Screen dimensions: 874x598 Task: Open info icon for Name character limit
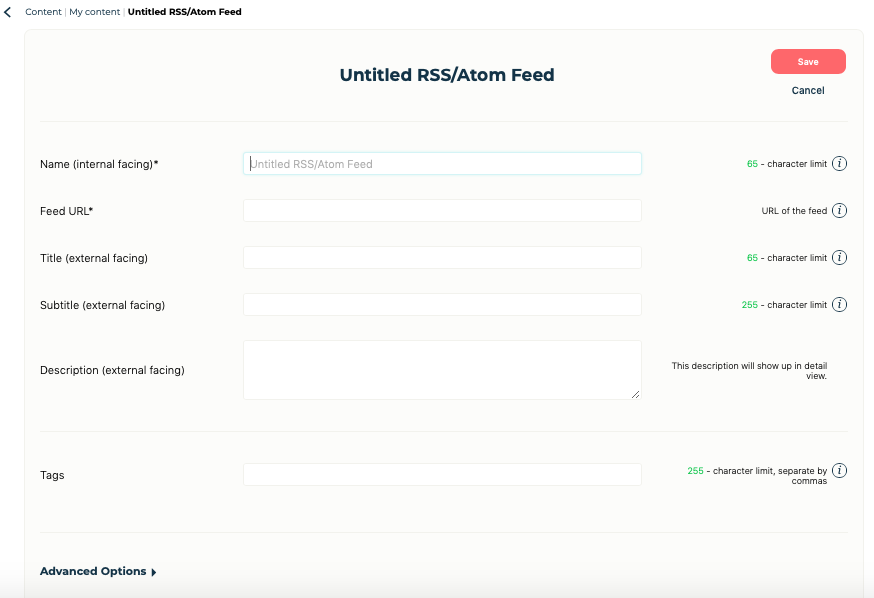coord(839,163)
